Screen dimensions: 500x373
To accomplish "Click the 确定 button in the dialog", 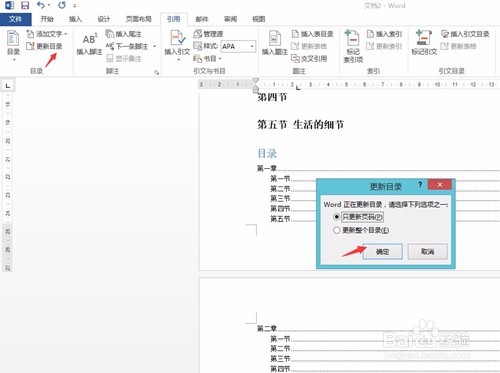I will [x=382, y=251].
